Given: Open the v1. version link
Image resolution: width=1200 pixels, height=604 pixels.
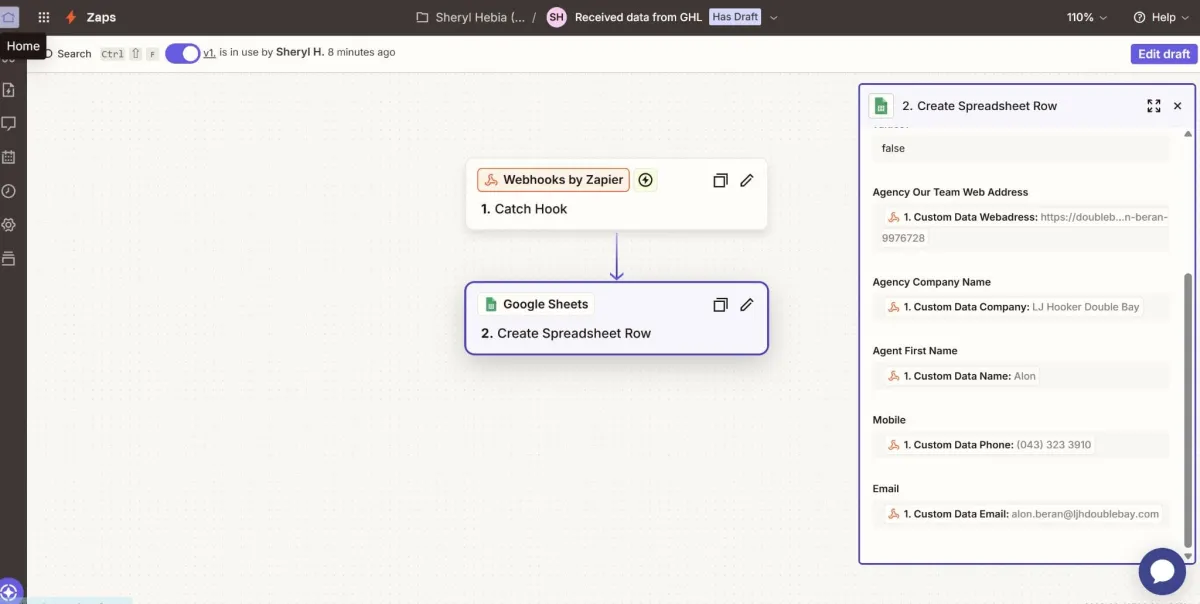Looking at the screenshot, I should point(210,52).
